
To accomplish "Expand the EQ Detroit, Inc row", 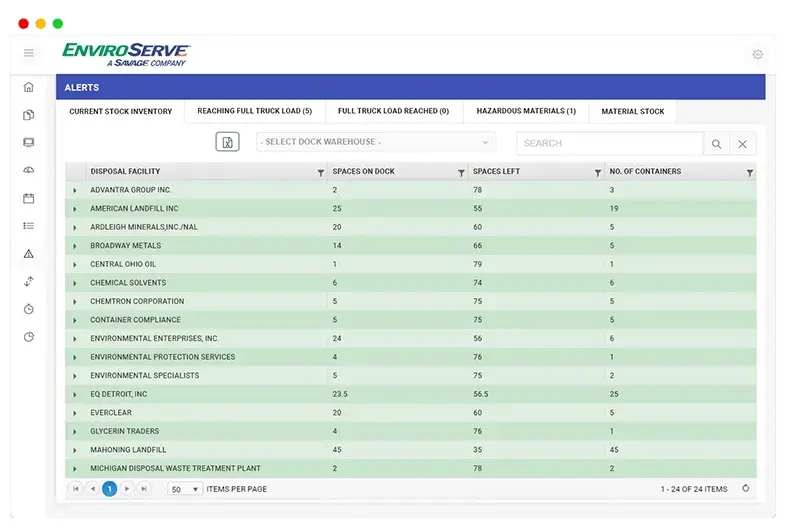I will point(75,395).
